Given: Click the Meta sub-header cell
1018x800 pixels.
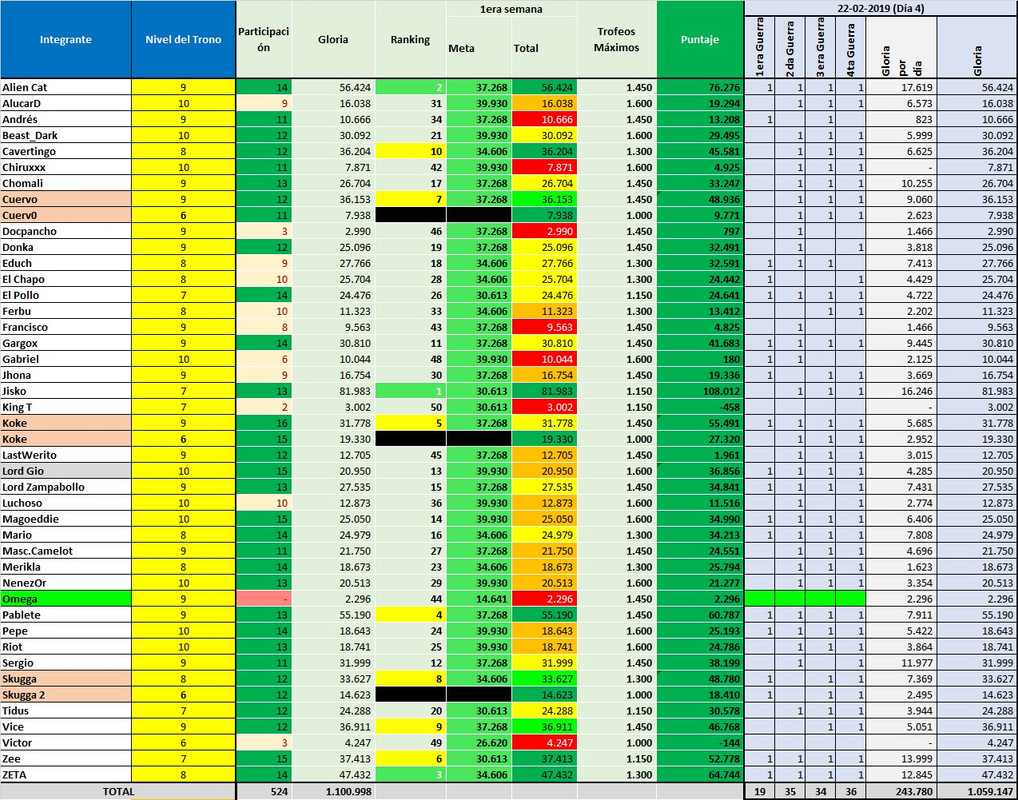Looking at the screenshot, I should pos(478,48).
